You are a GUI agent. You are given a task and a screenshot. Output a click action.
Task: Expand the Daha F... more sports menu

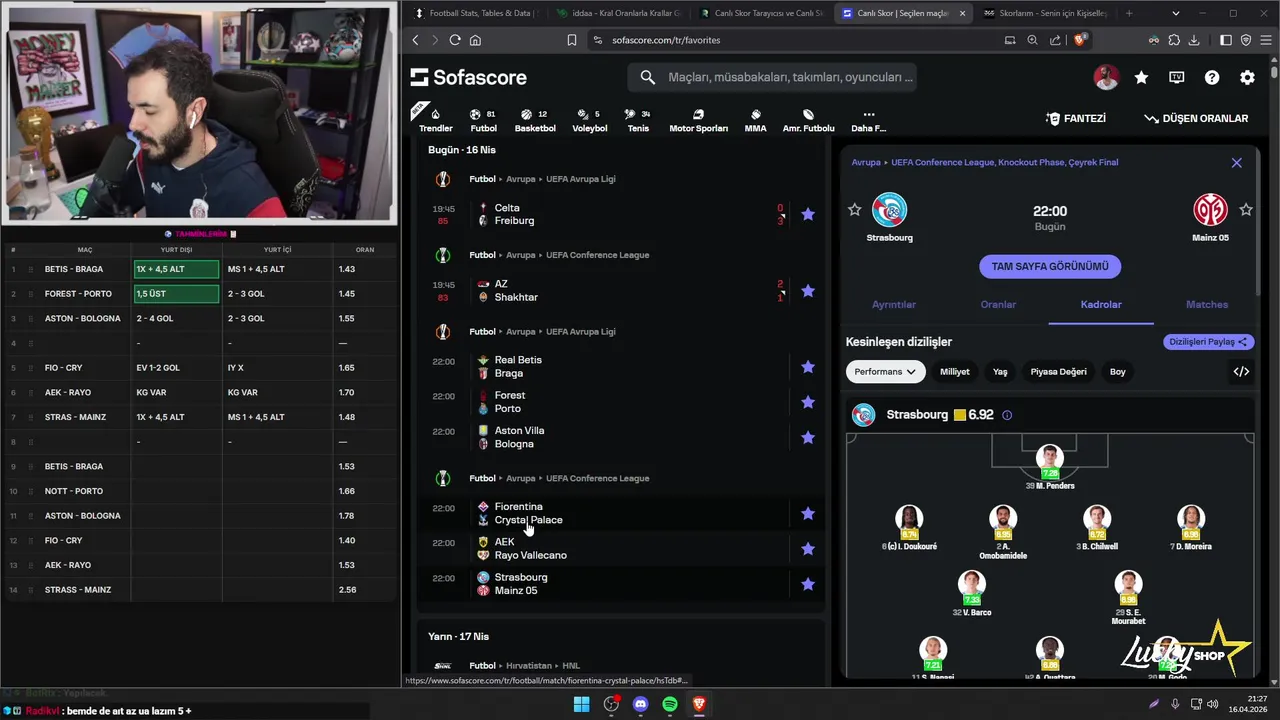pos(868,120)
